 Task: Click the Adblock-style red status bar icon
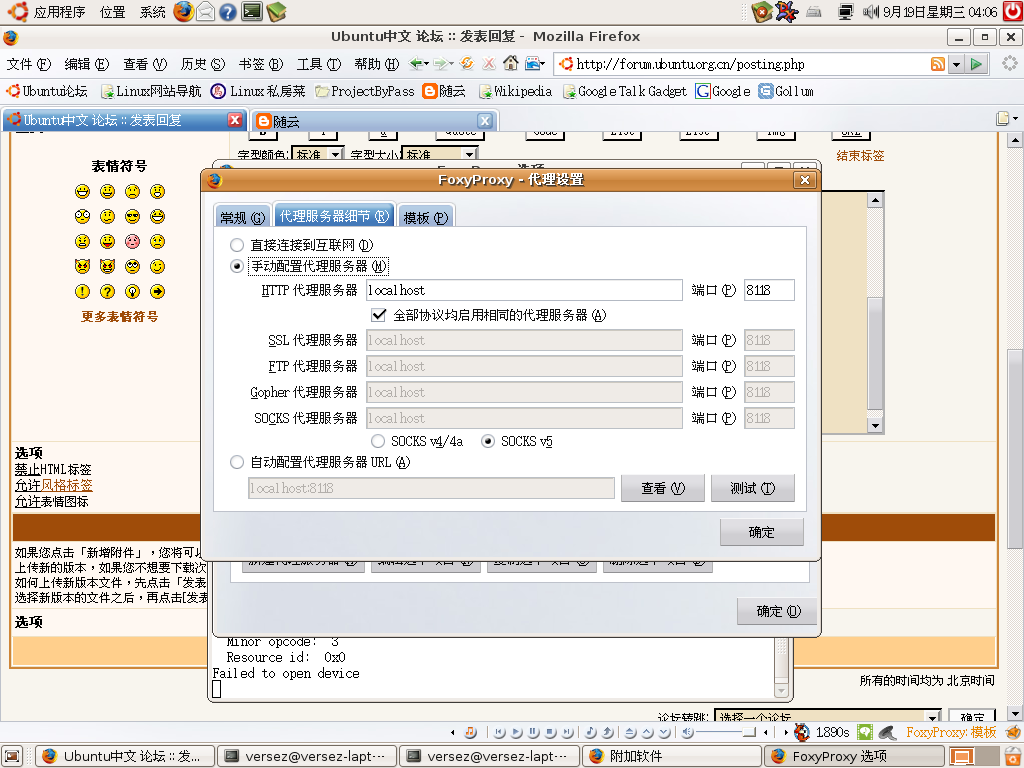tap(801, 733)
